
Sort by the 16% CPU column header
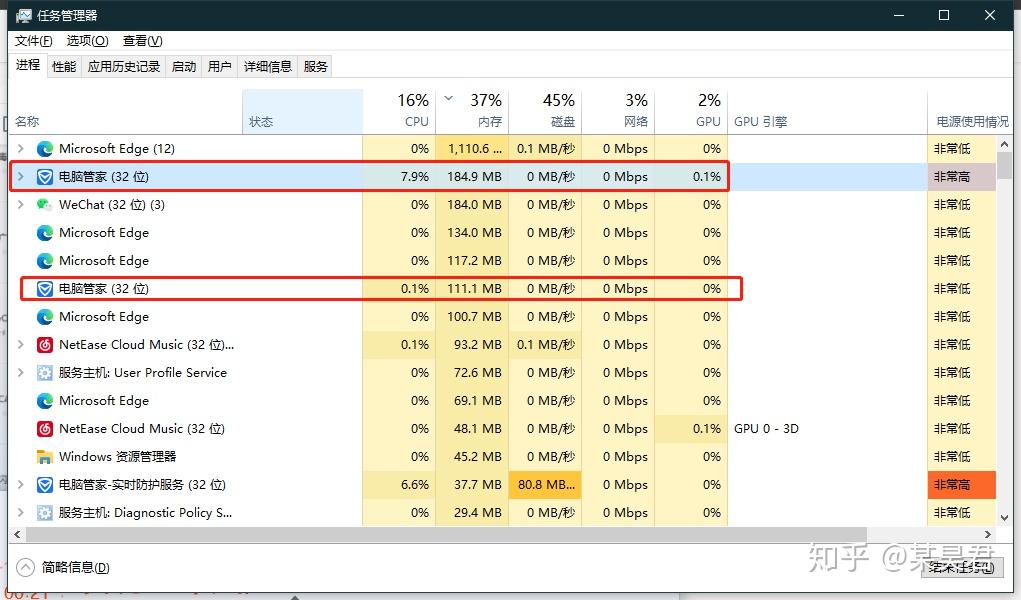399,112
